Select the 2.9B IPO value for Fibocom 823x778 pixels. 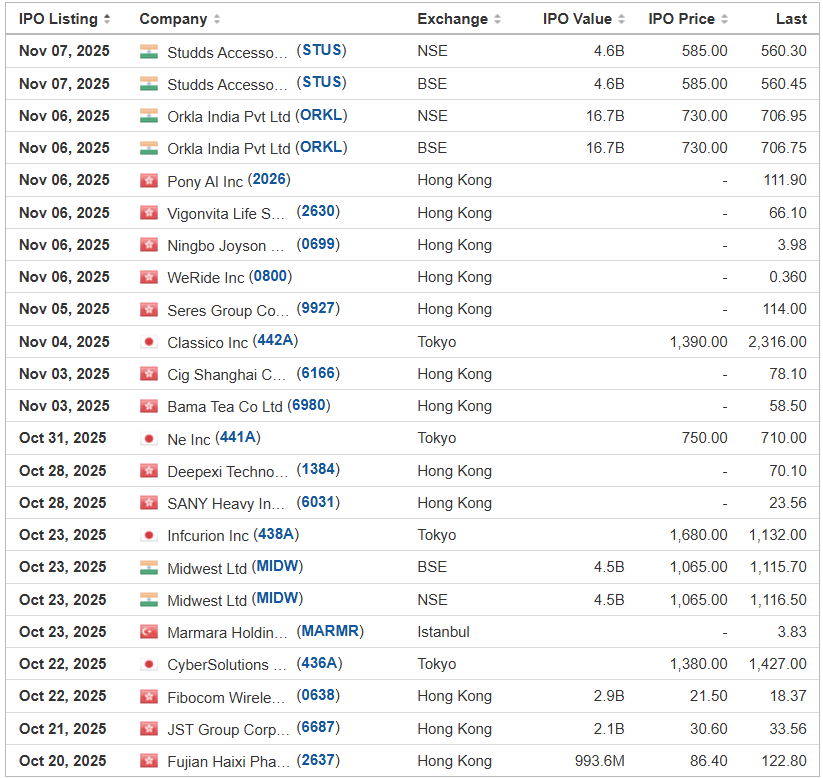[609, 697]
